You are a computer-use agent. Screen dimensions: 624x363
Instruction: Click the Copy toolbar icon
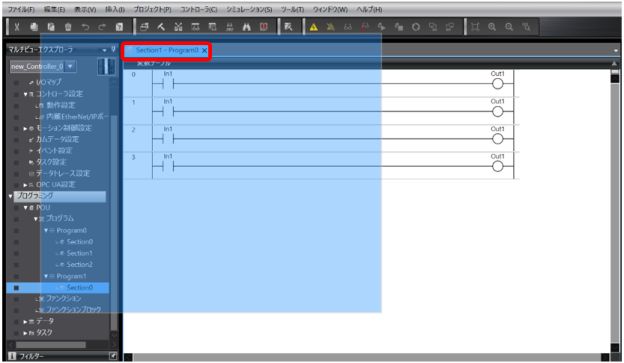34,27
